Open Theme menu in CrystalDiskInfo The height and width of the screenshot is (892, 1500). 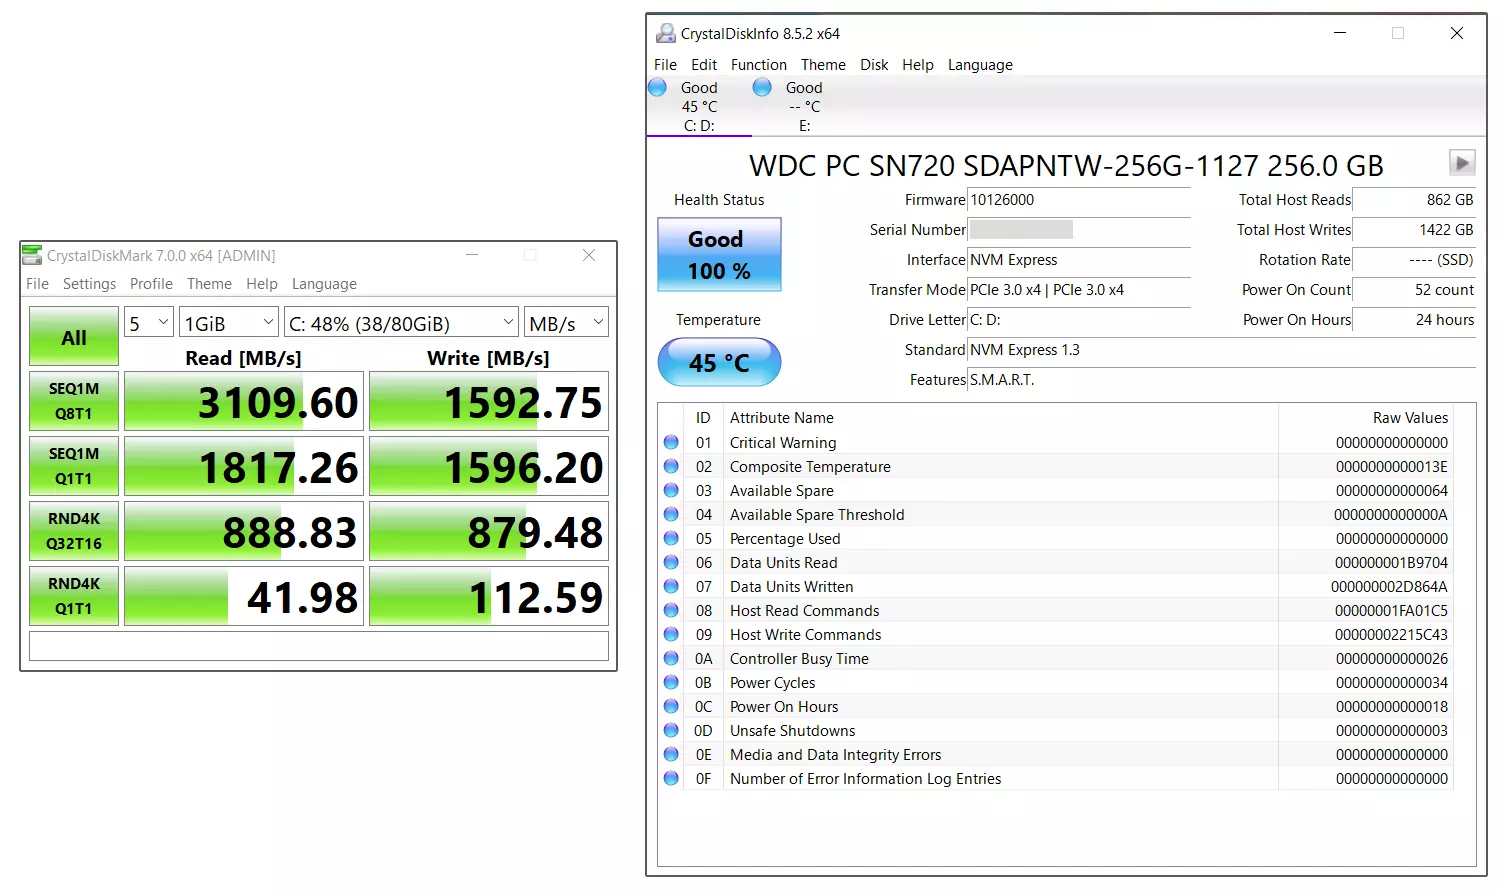[823, 65]
